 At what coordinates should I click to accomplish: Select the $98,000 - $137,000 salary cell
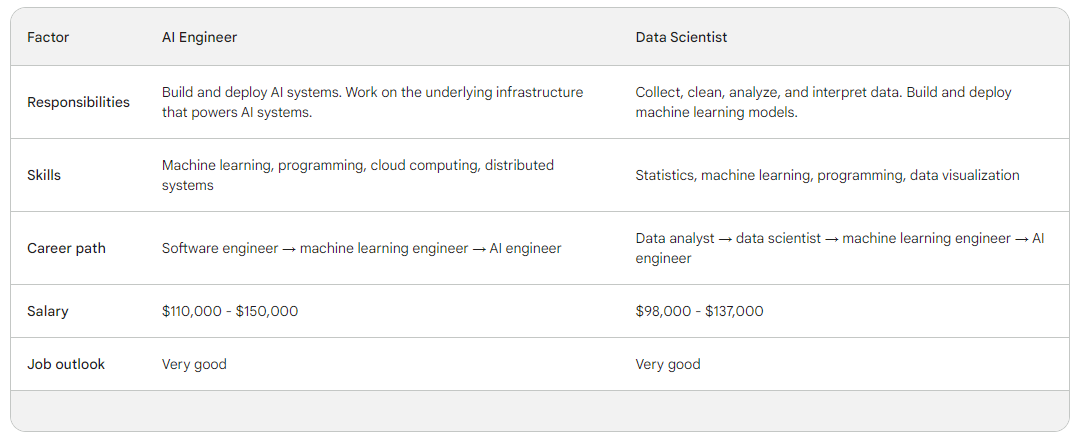click(x=699, y=311)
